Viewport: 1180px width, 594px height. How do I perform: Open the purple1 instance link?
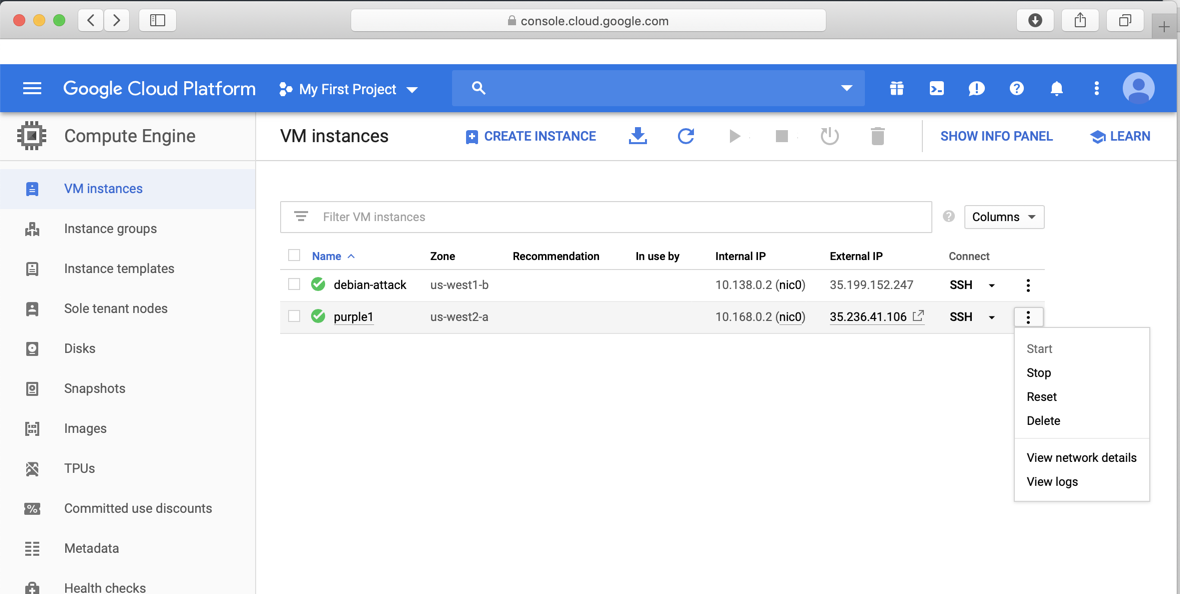point(353,317)
